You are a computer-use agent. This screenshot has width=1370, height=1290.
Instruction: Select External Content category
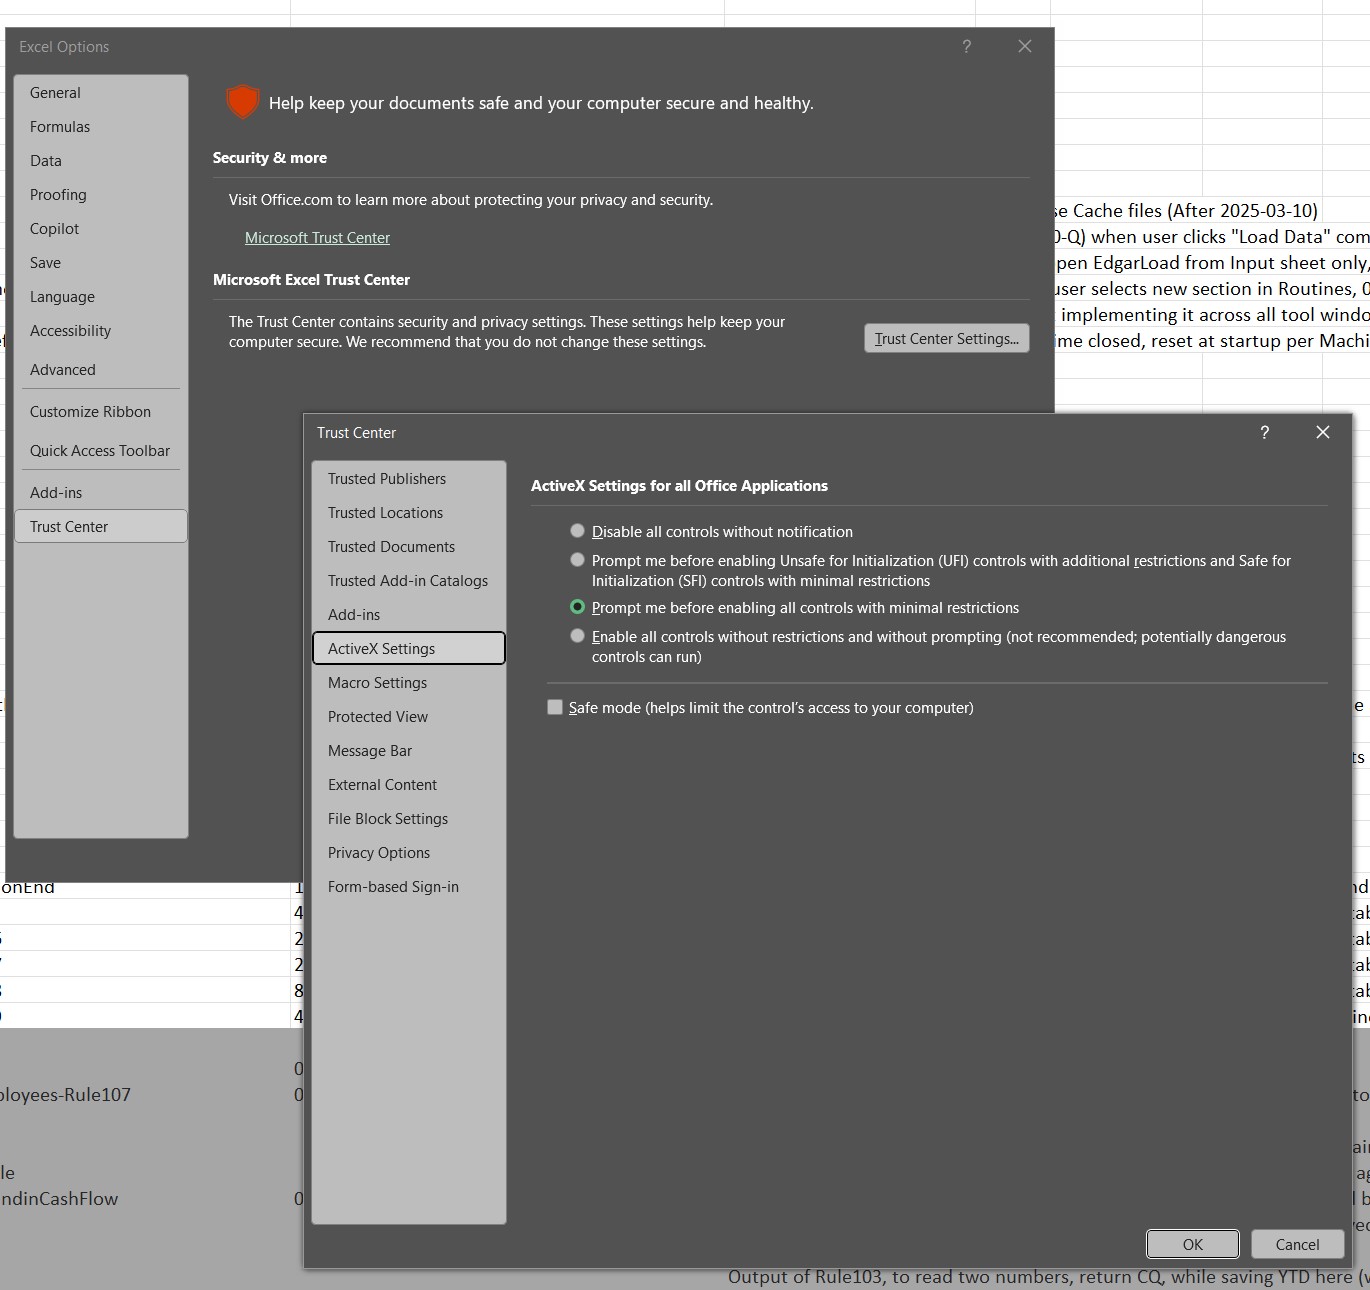[382, 784]
